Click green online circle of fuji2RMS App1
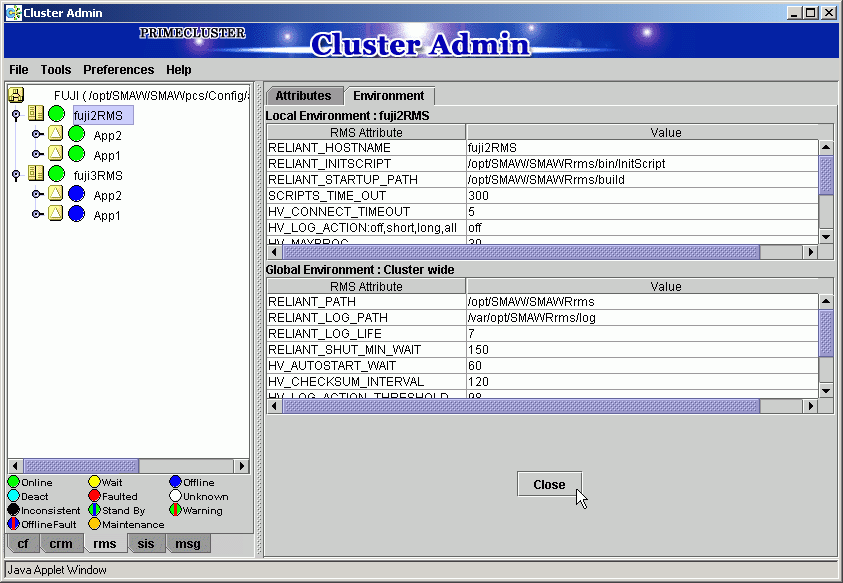This screenshot has height=583, width=843. coord(77,154)
